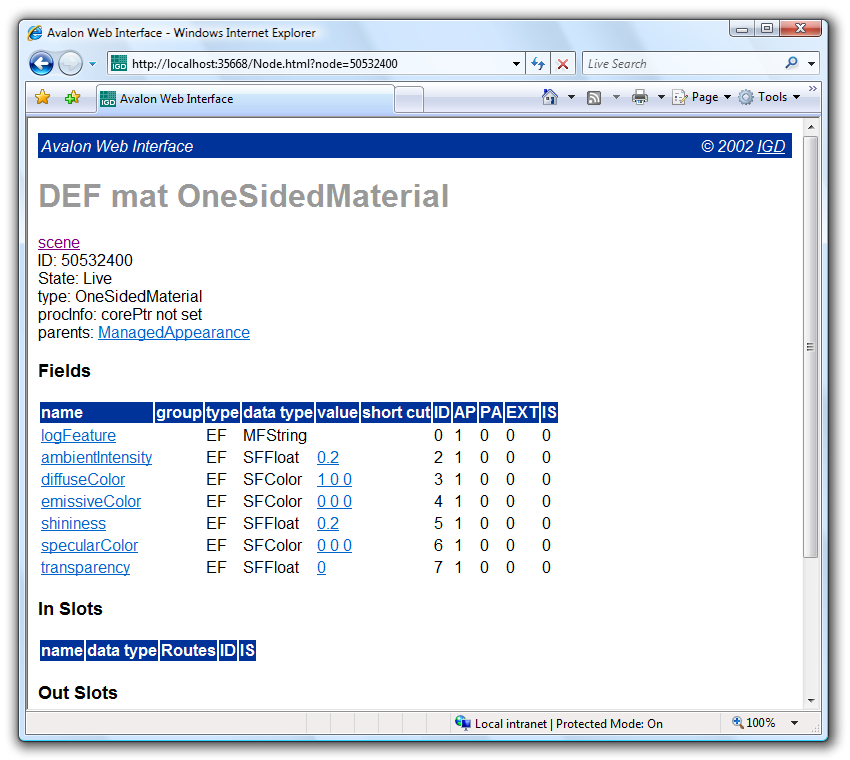Expand the zoom level dropdown arrow

pyautogui.click(x=795, y=723)
